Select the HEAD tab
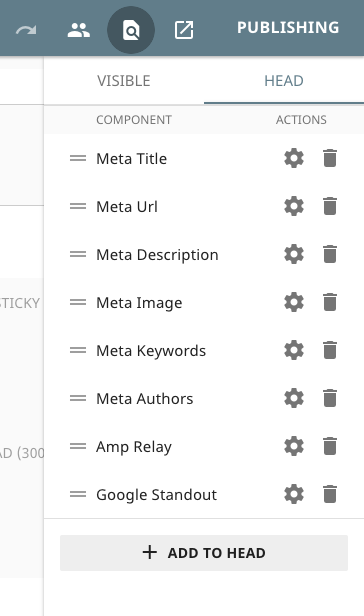 coord(284,81)
